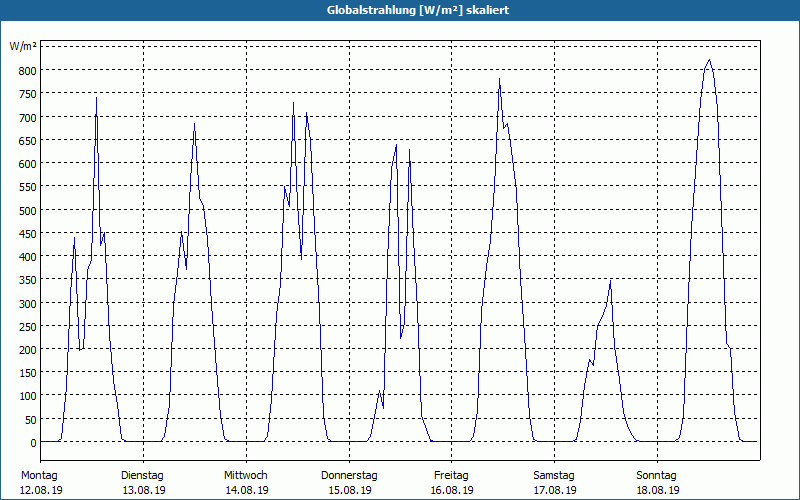Click Saturday's radiation peak near 350
This screenshot has height=500, width=800.
[x=610, y=281]
